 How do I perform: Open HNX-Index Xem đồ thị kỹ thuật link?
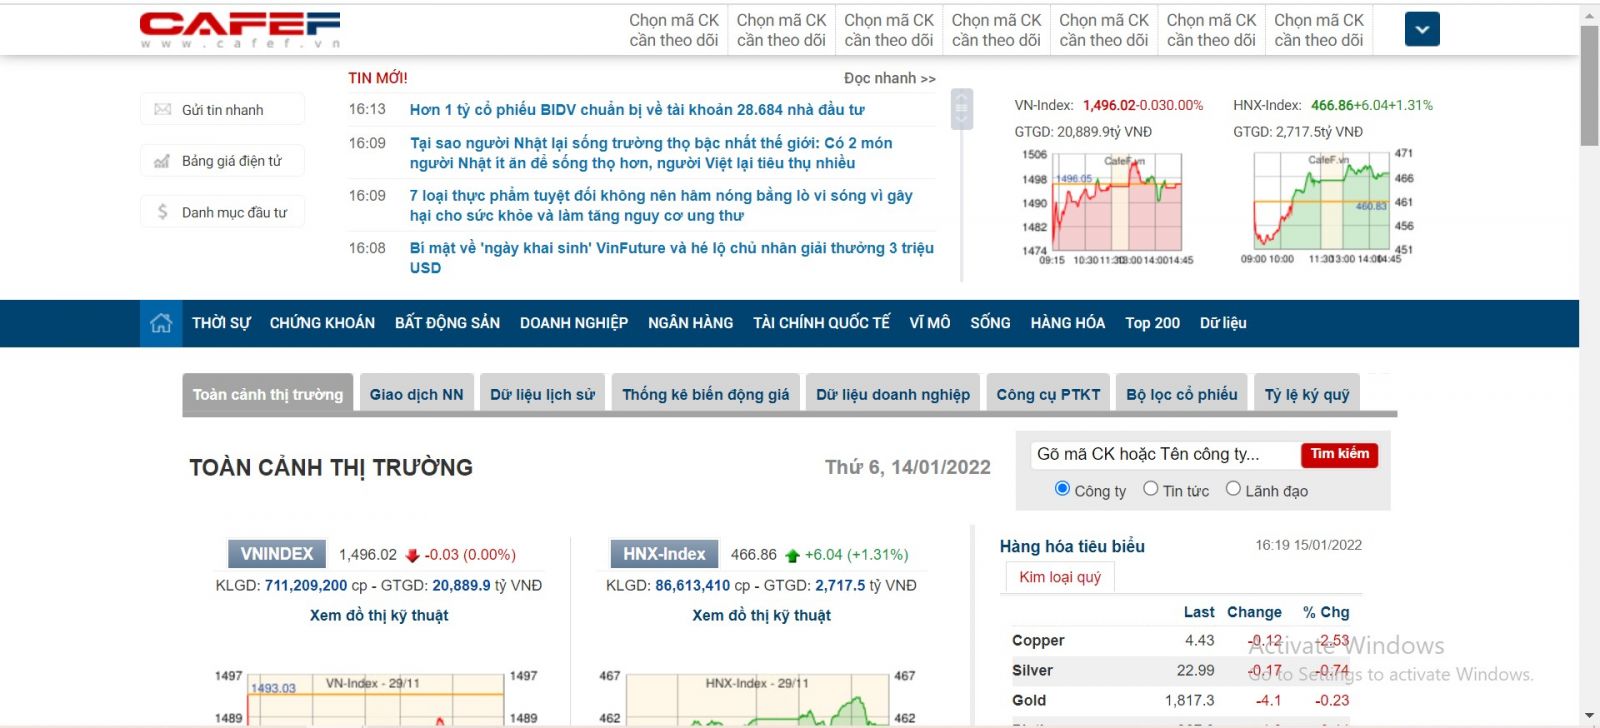[761, 616]
